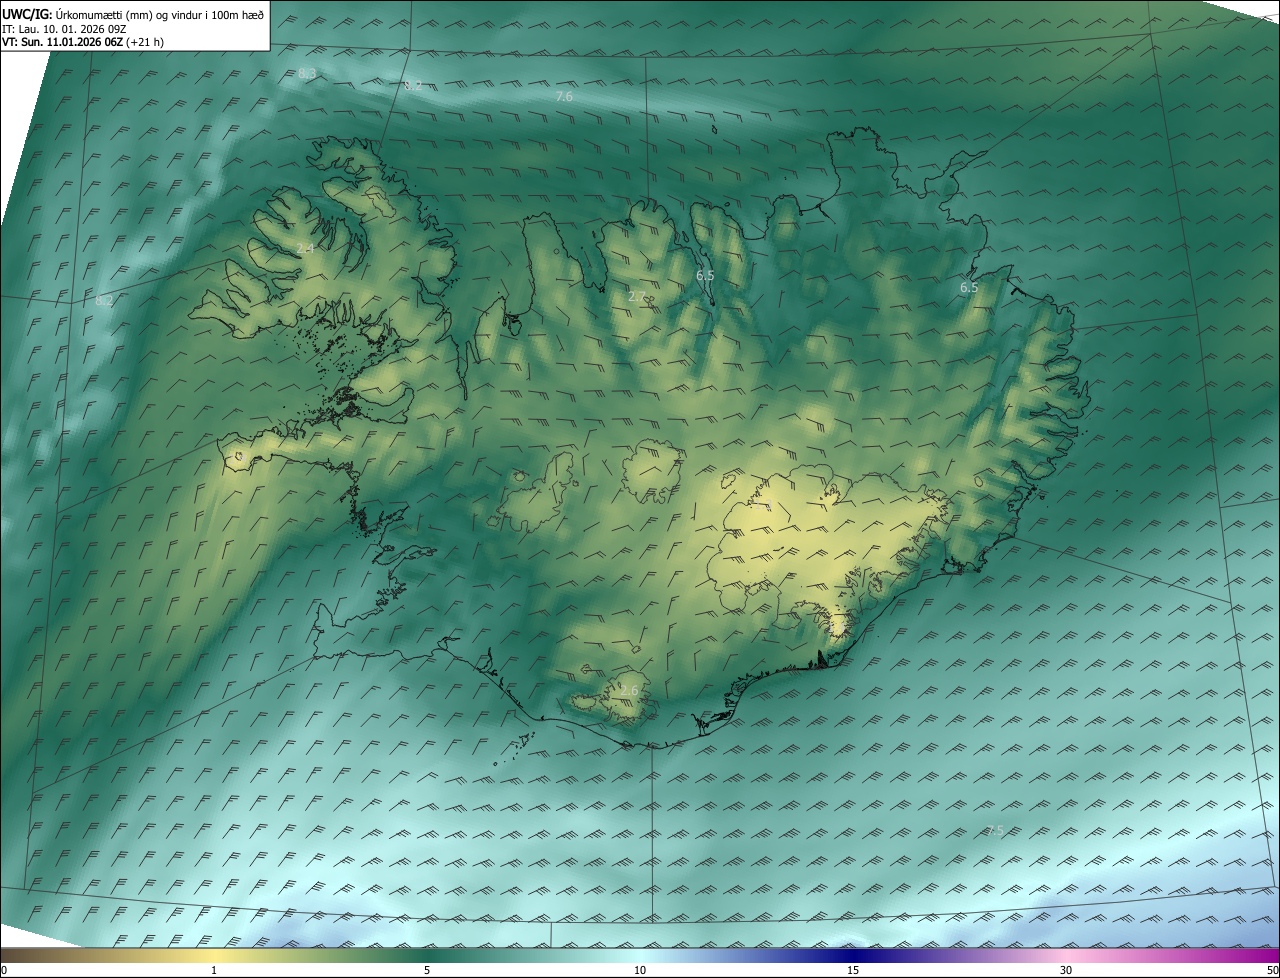Click the colorbar tick label 0

4,970
